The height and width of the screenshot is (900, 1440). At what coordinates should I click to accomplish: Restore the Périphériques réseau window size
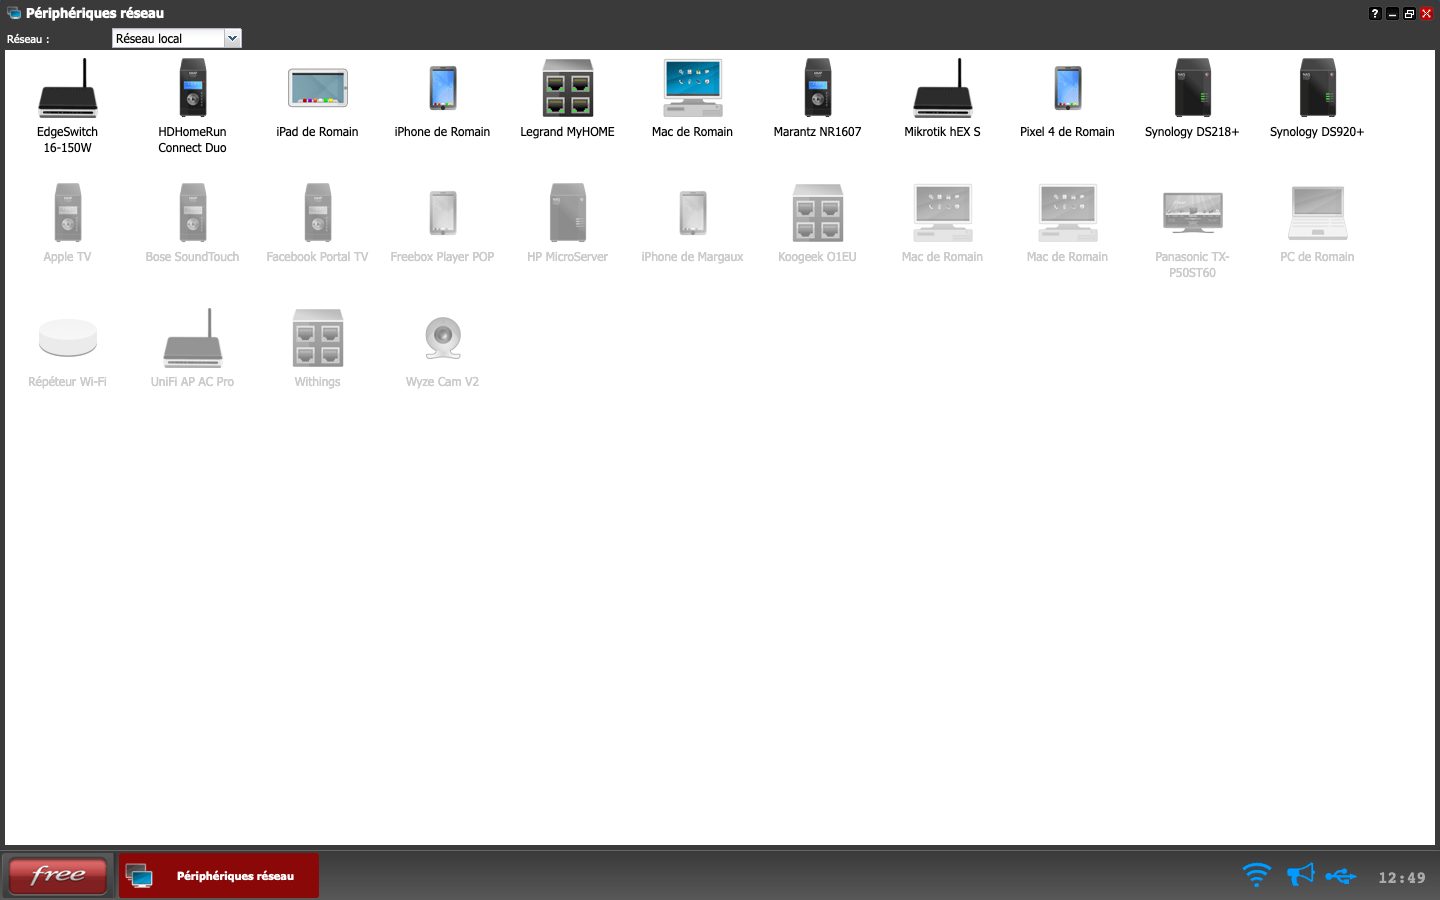tap(1409, 13)
